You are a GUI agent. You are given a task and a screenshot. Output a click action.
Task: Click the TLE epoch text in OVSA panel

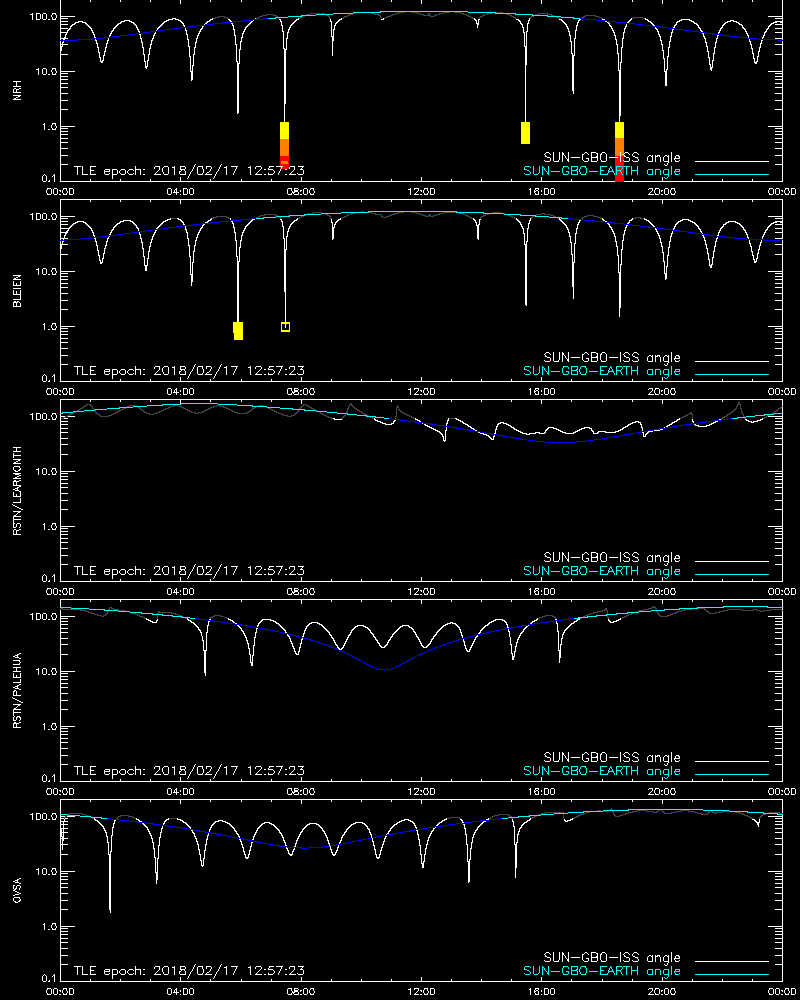189,971
